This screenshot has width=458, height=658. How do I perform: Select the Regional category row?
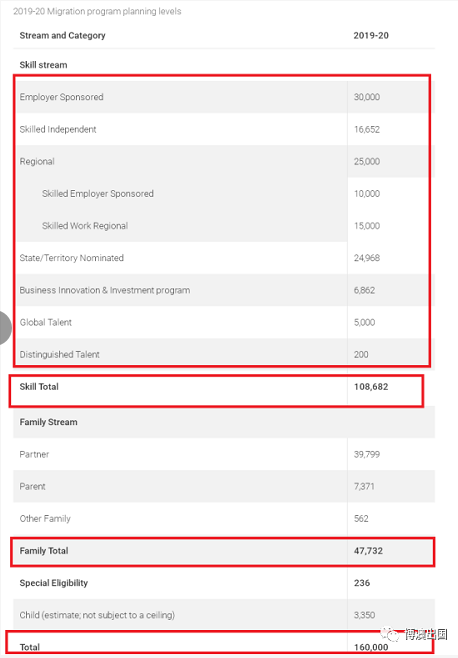pyautogui.click(x=224, y=162)
